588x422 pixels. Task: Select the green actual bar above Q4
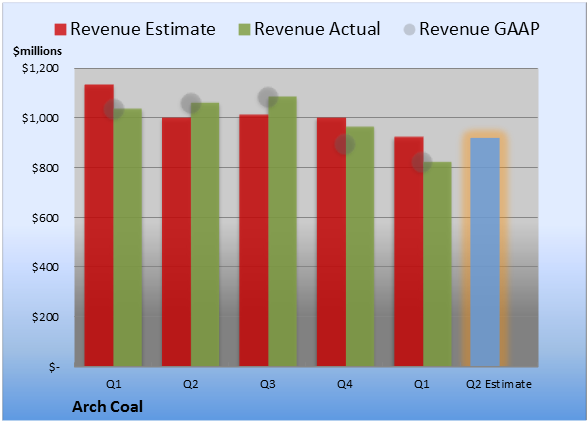point(360,246)
